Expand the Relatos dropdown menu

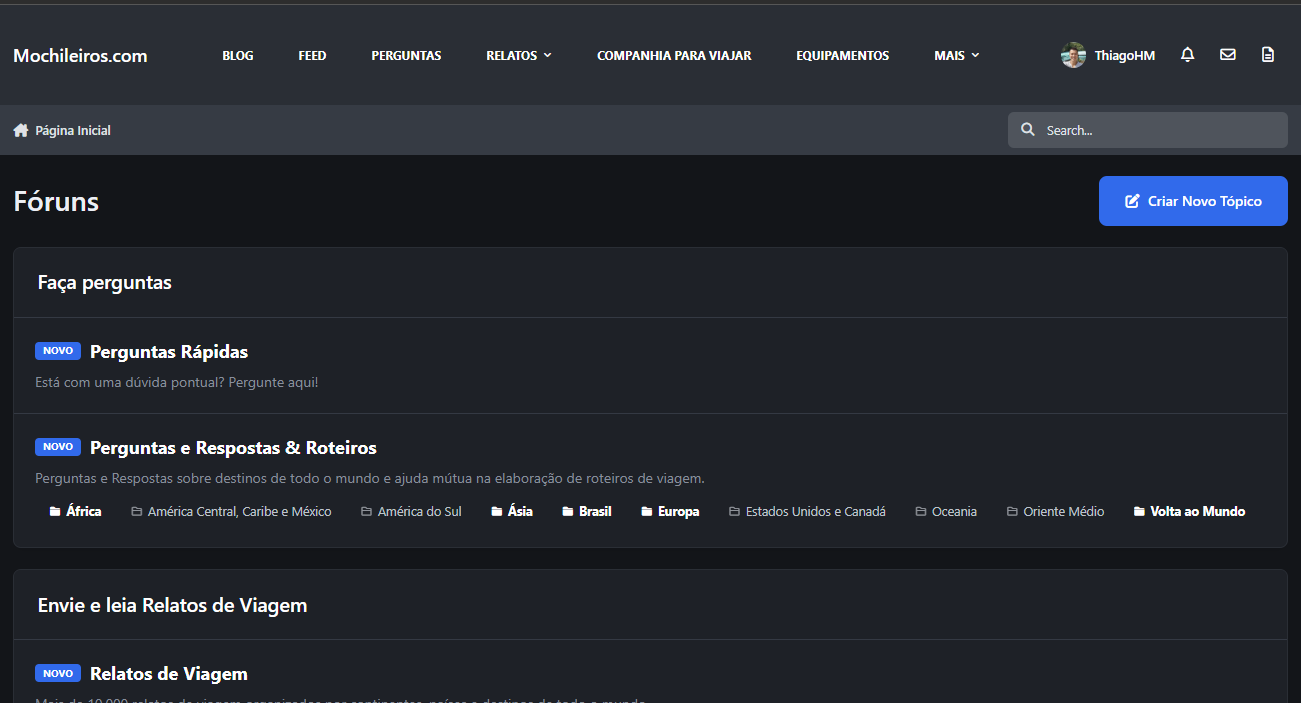click(518, 56)
